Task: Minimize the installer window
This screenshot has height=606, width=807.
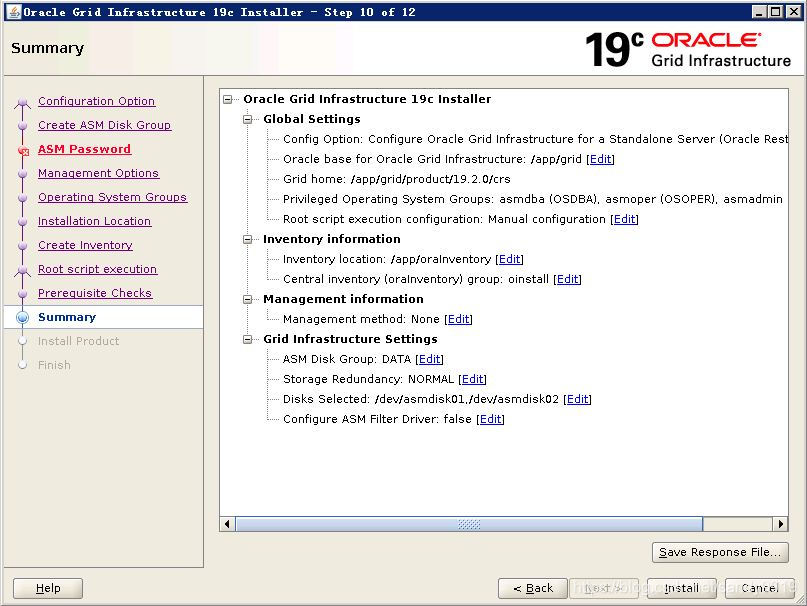Action: 758,12
